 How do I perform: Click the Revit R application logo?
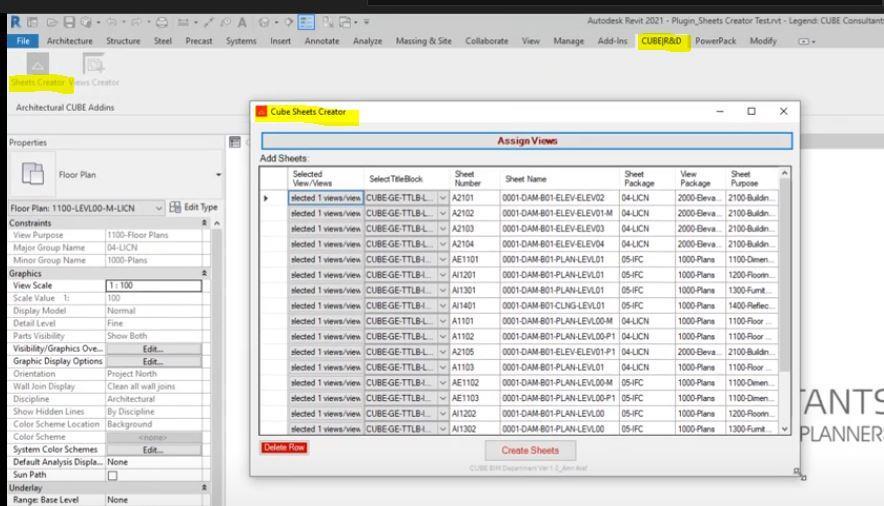click(15, 22)
